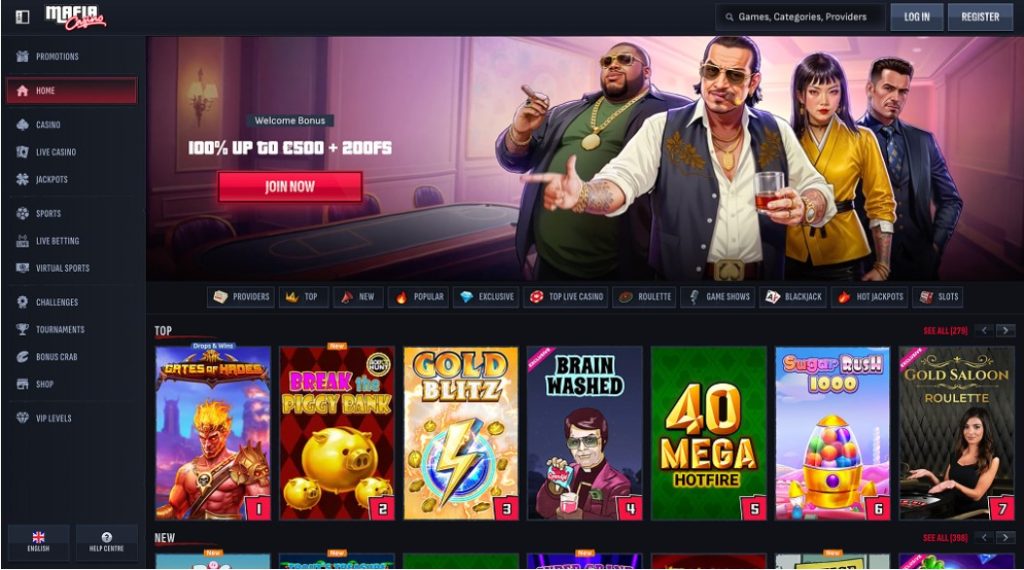The width and height of the screenshot is (1024, 570).
Task: Switch to the Hot Jackpots category
Action: (x=871, y=296)
